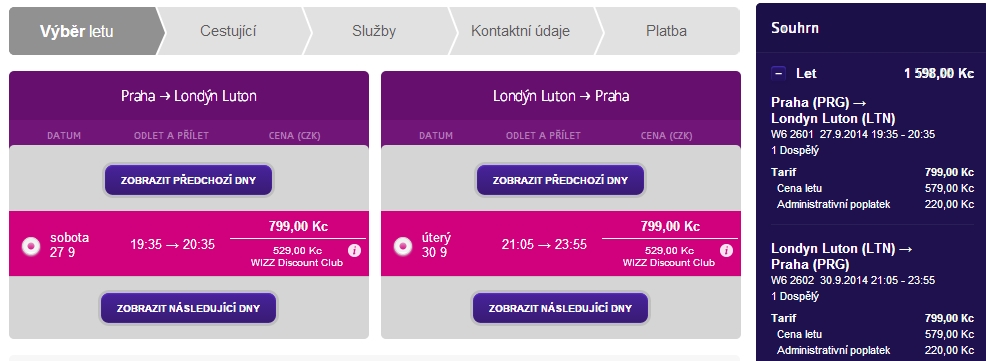The height and width of the screenshot is (361, 986).
Task: Open the Platba step
Action: [x=667, y=31]
